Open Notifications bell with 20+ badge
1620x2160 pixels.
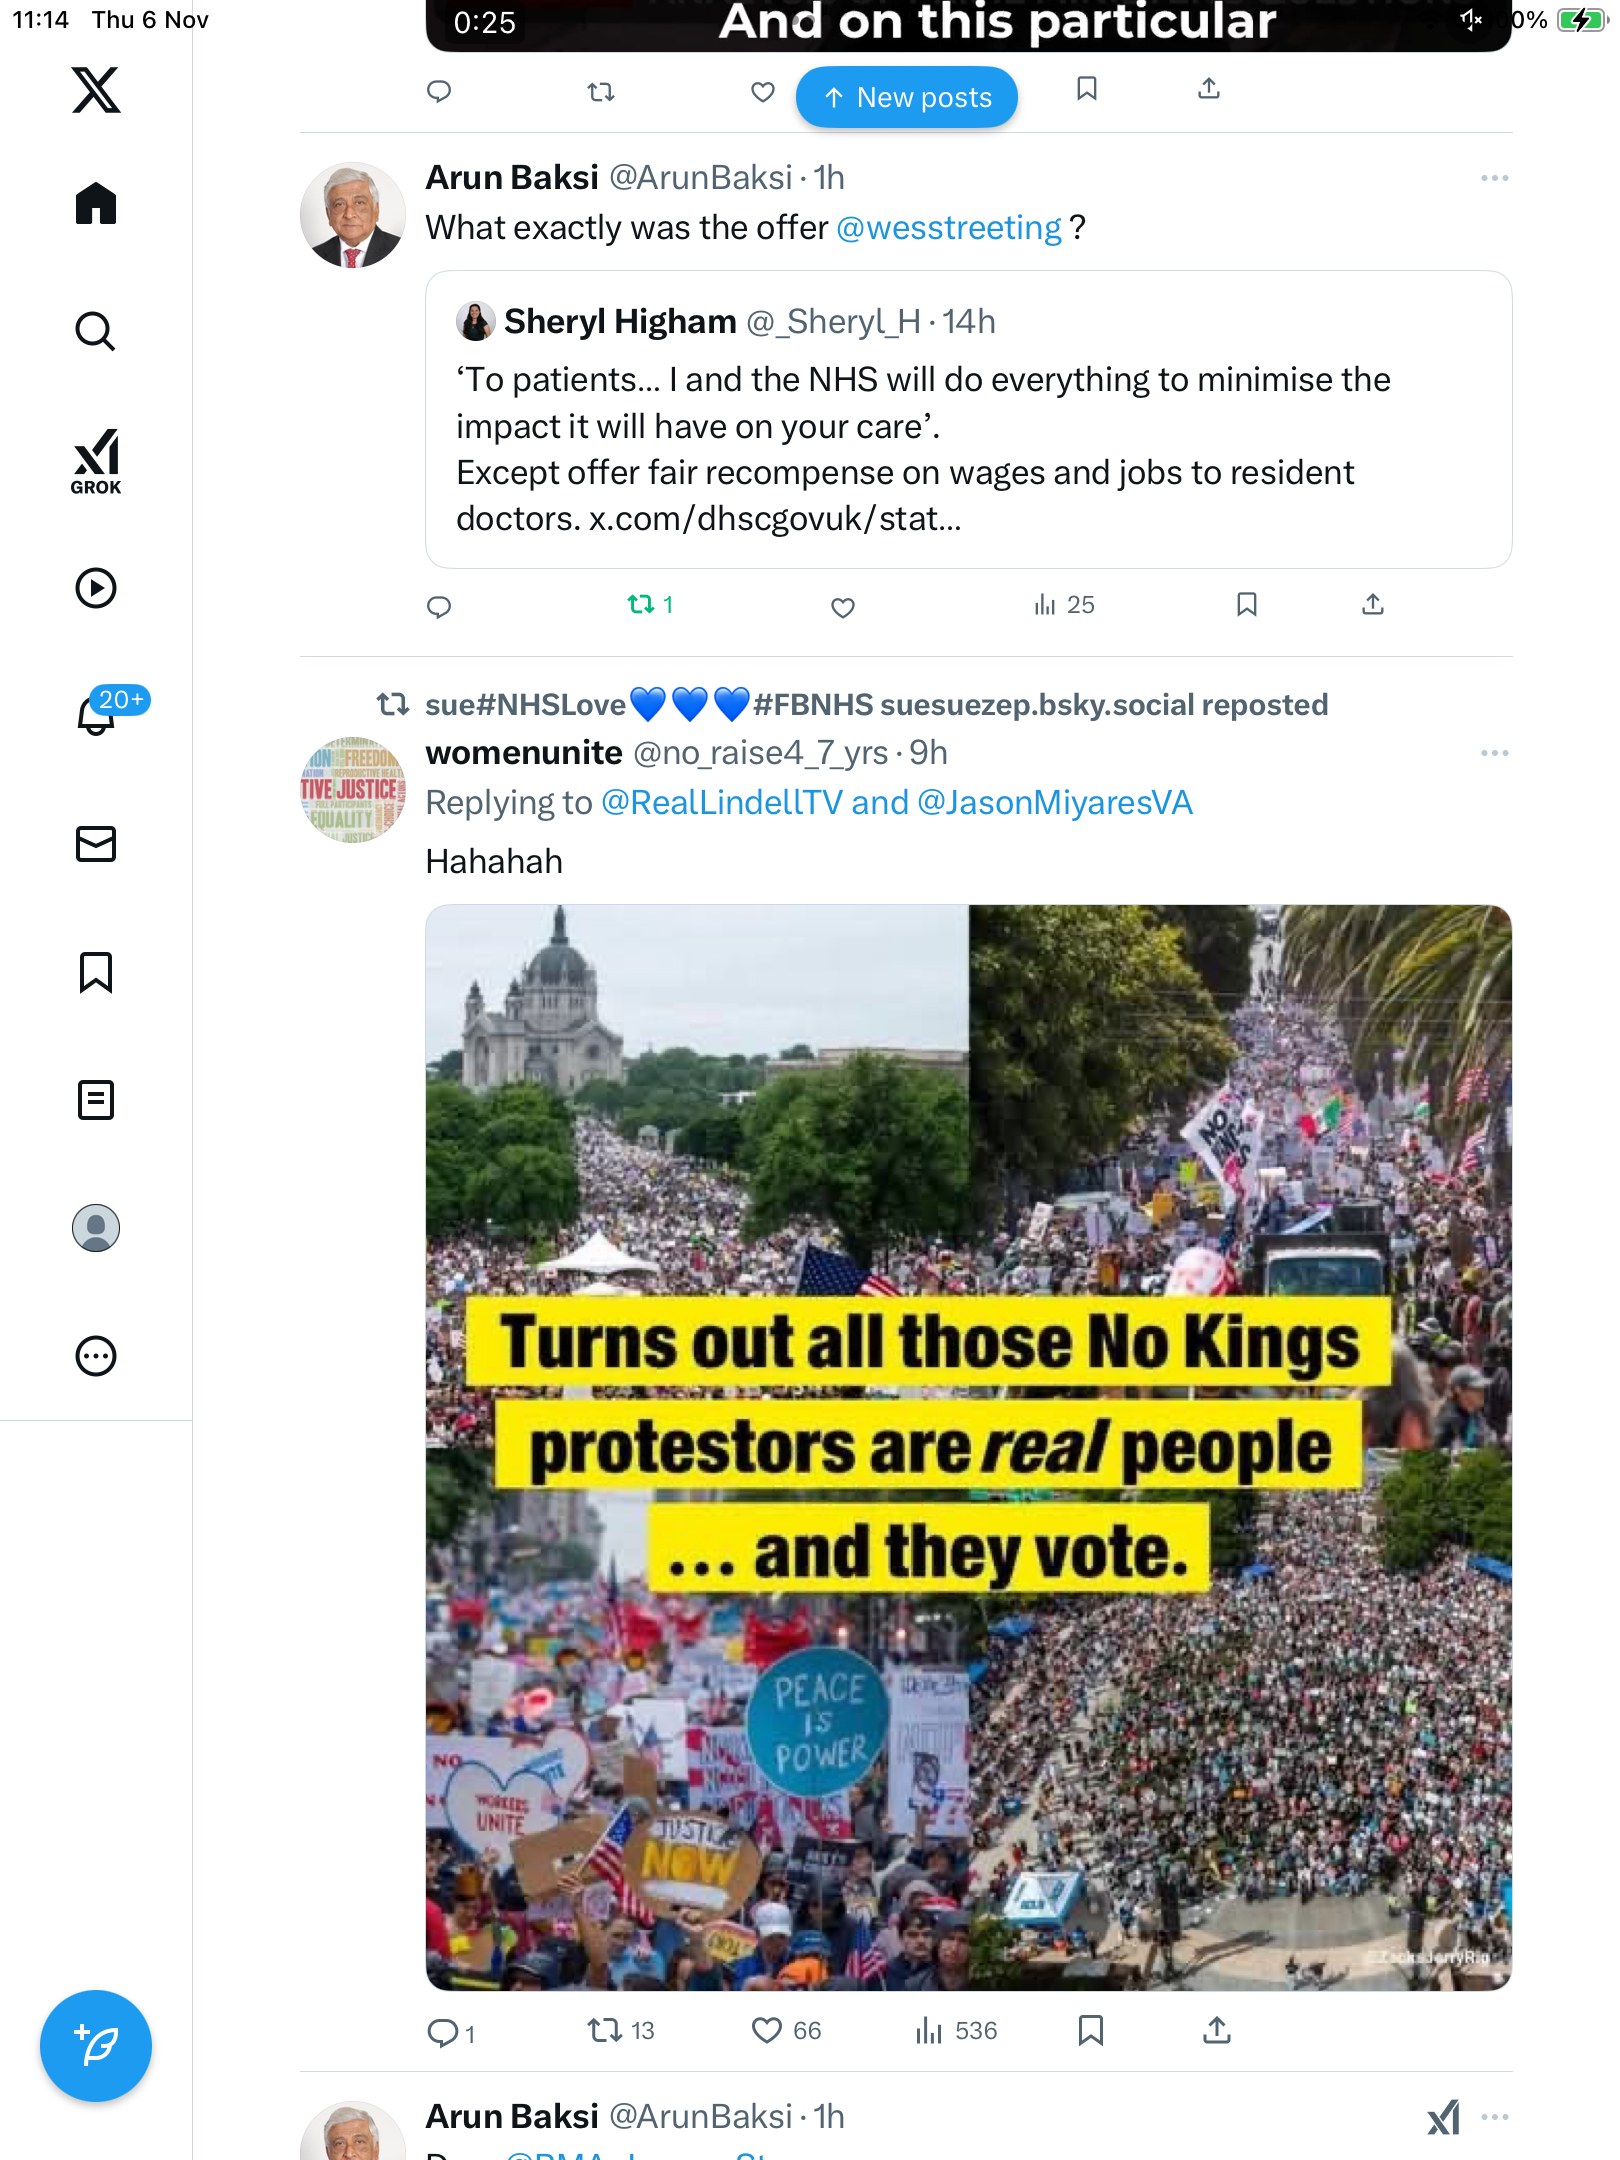pyautogui.click(x=98, y=714)
